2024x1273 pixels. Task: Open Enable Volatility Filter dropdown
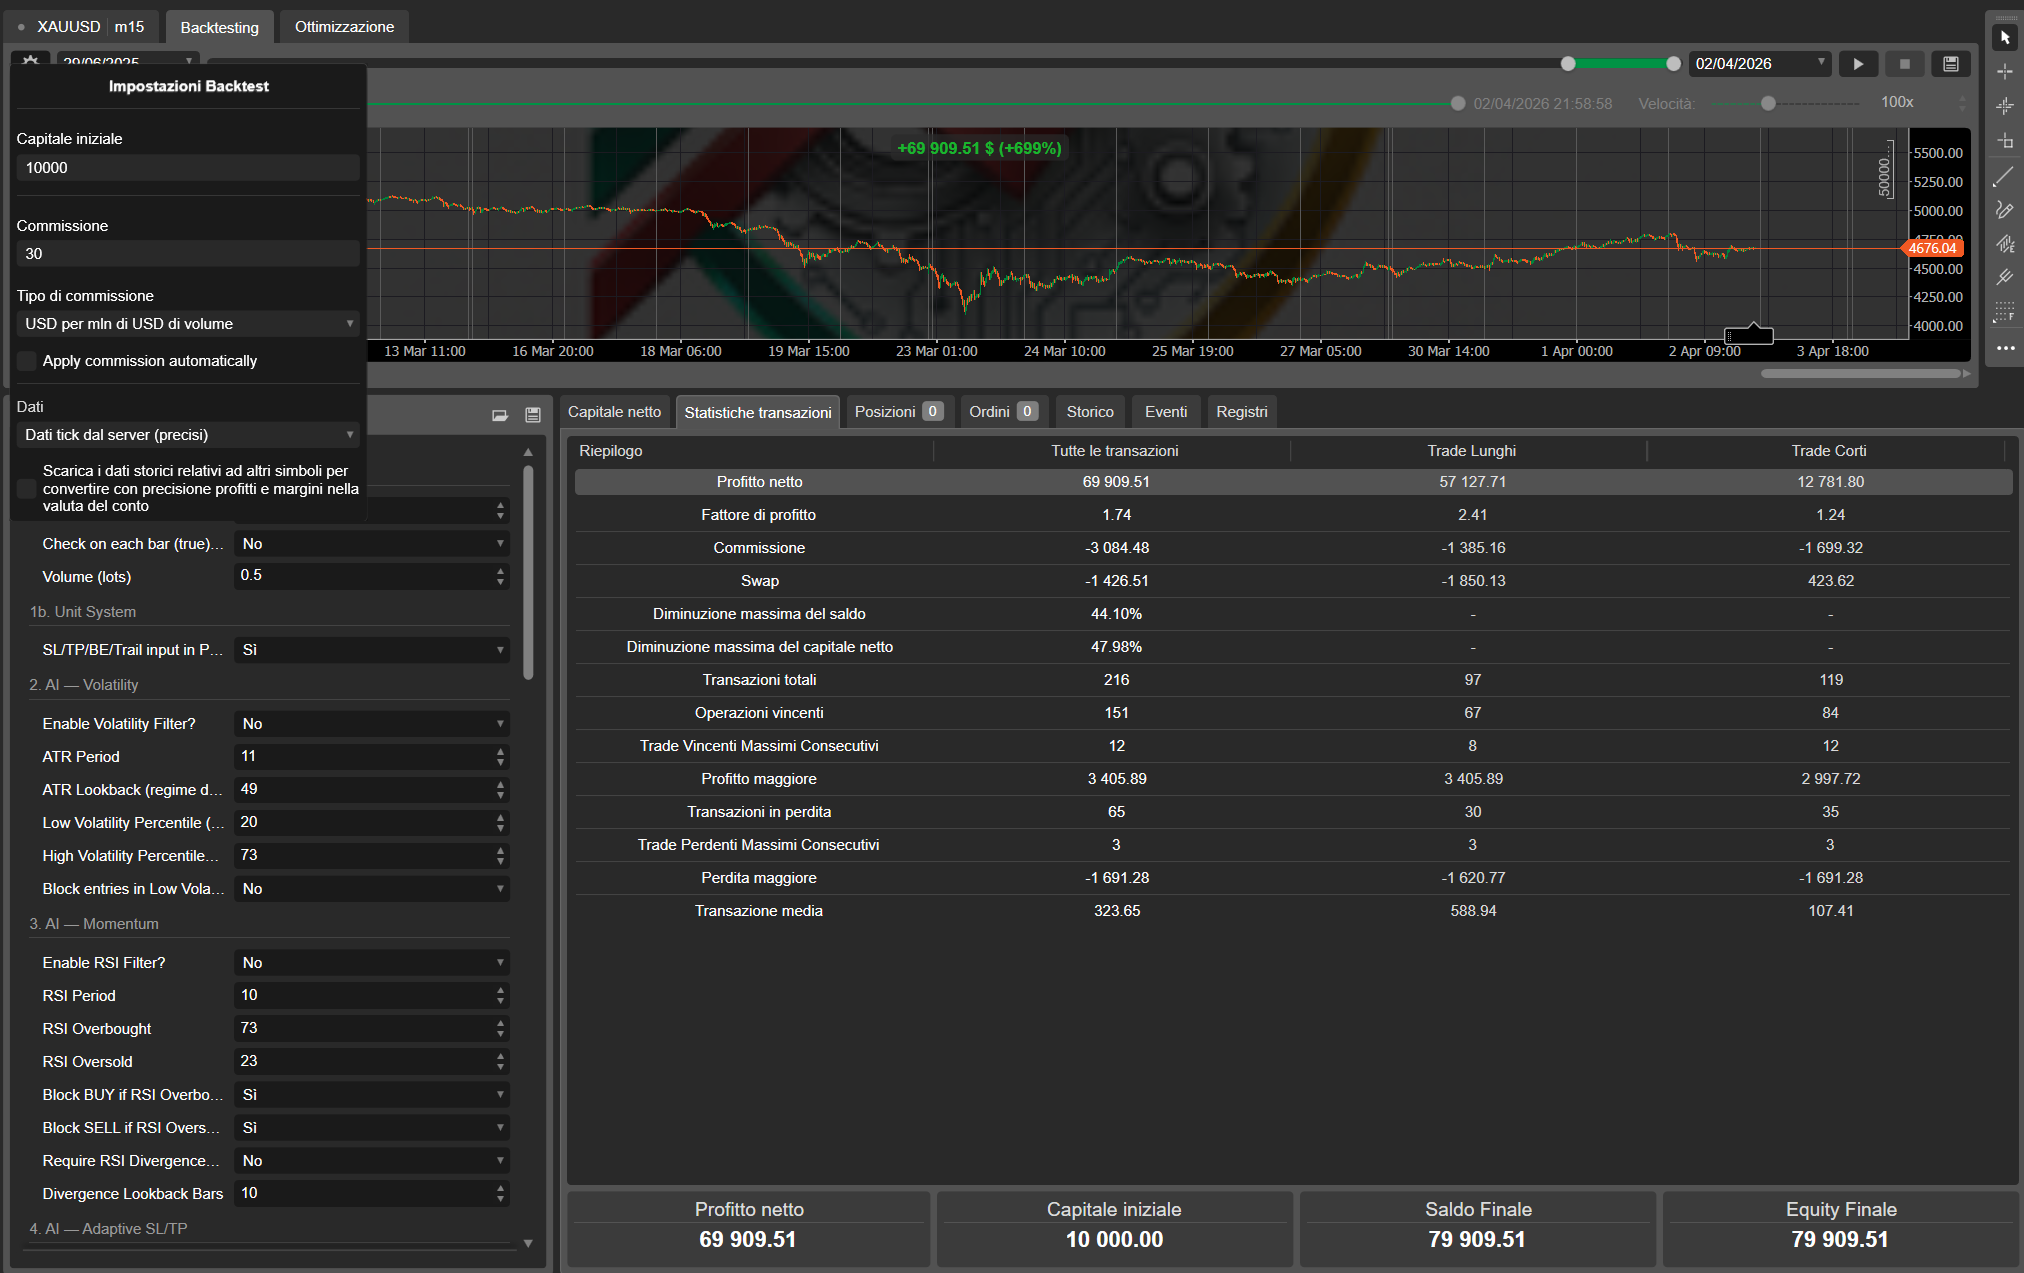371,724
